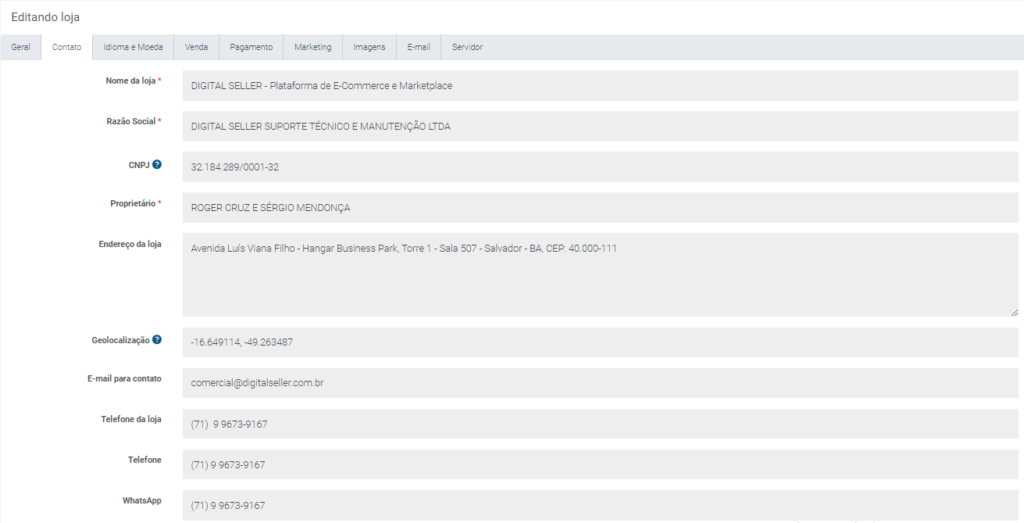
Task: Switch to the Geral tab
Action: [21, 47]
